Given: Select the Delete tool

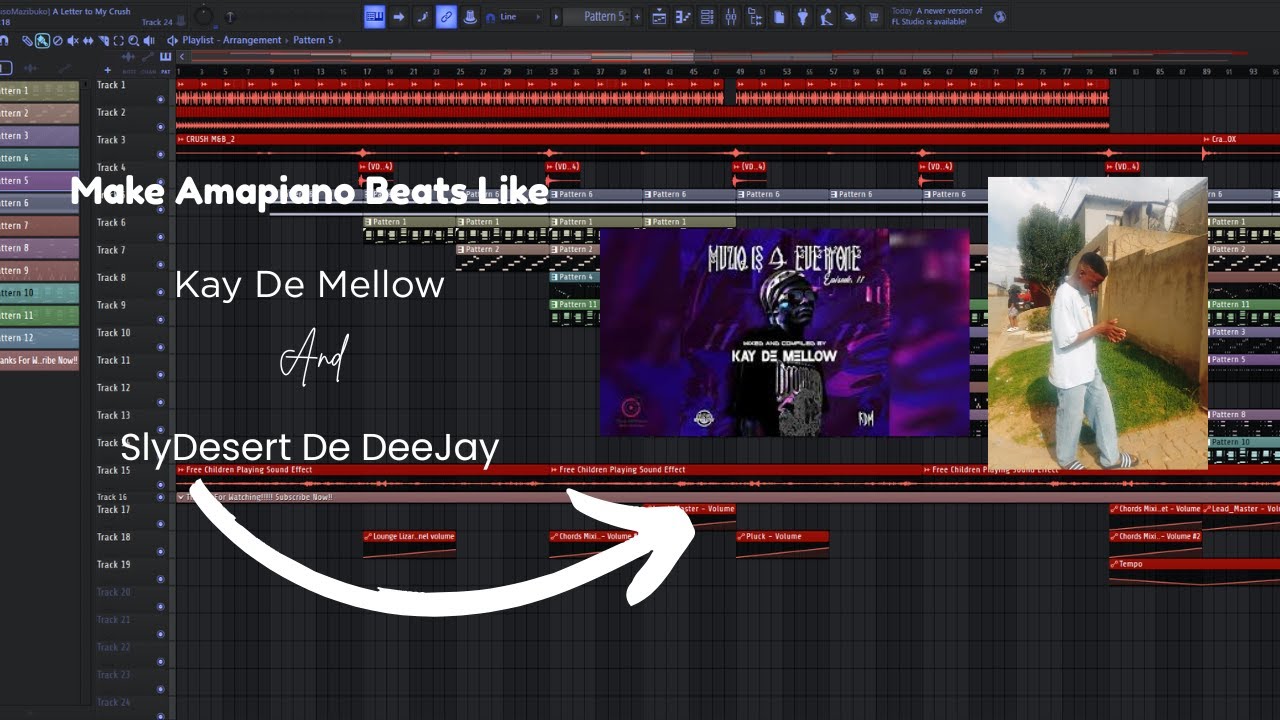Looking at the screenshot, I should [x=57, y=41].
